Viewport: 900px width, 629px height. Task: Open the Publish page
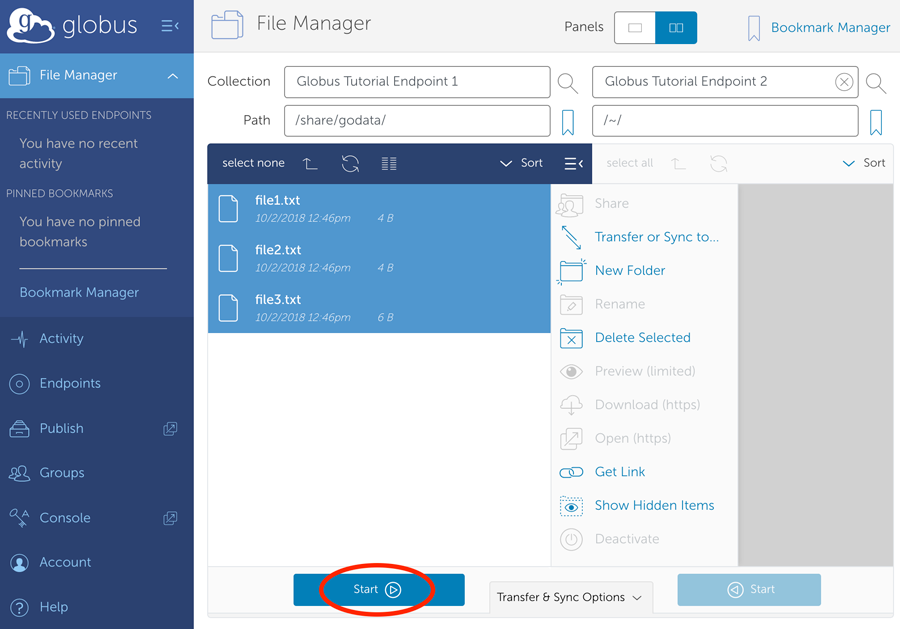click(x=61, y=428)
